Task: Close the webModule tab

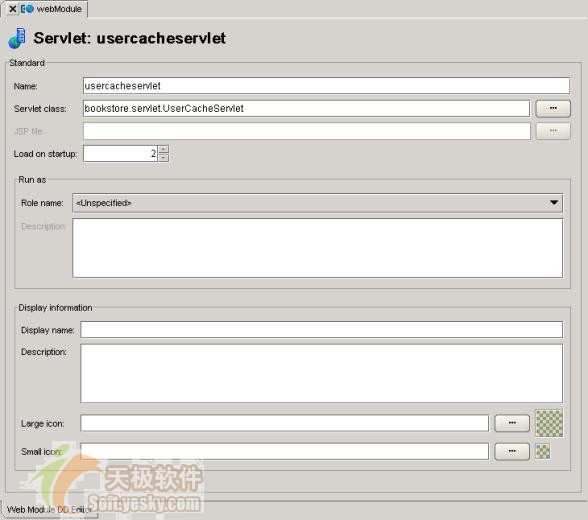Action: (12, 9)
